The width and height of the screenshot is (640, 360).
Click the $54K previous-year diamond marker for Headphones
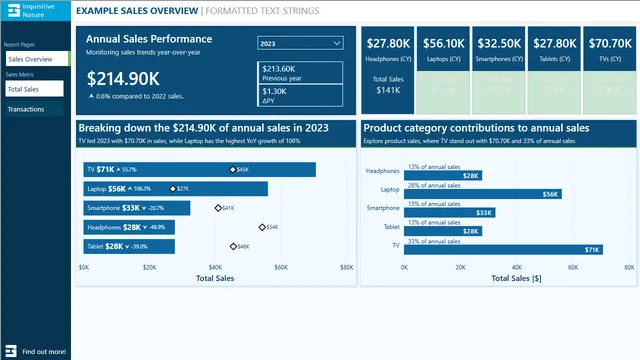click(262, 227)
